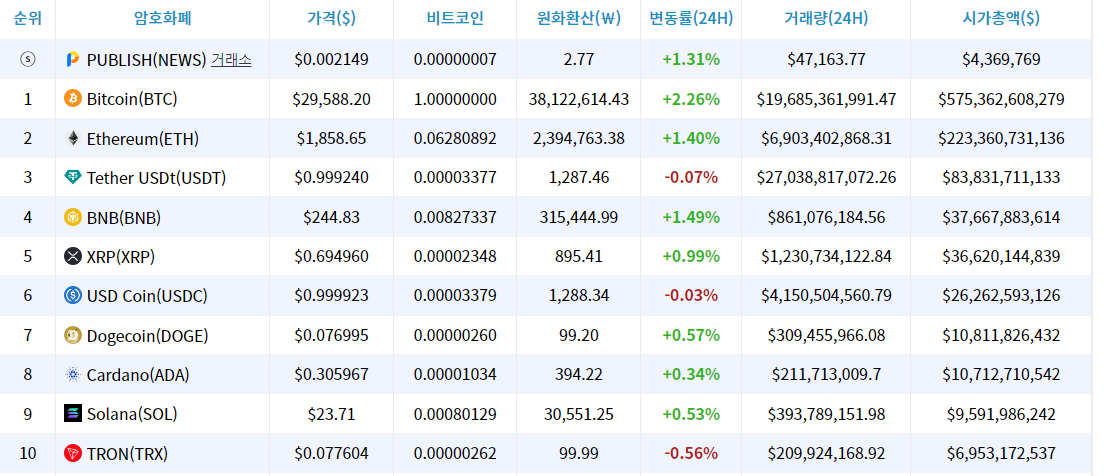Sort by the 변동률(24H) column header
The width and height of the screenshot is (1114, 476).
pyautogui.click(x=691, y=18)
